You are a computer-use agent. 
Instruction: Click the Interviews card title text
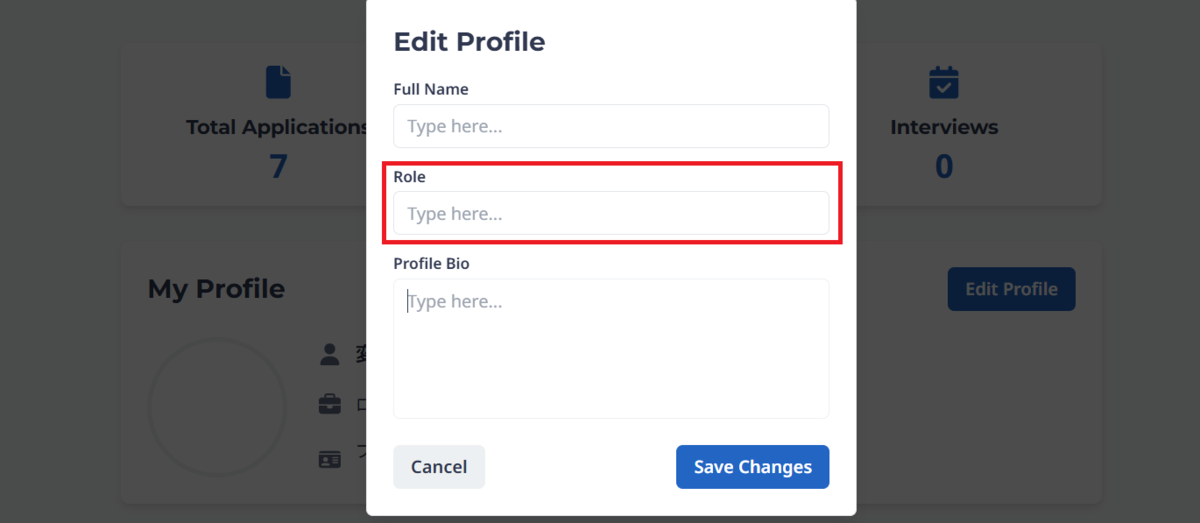pyautogui.click(x=944, y=128)
